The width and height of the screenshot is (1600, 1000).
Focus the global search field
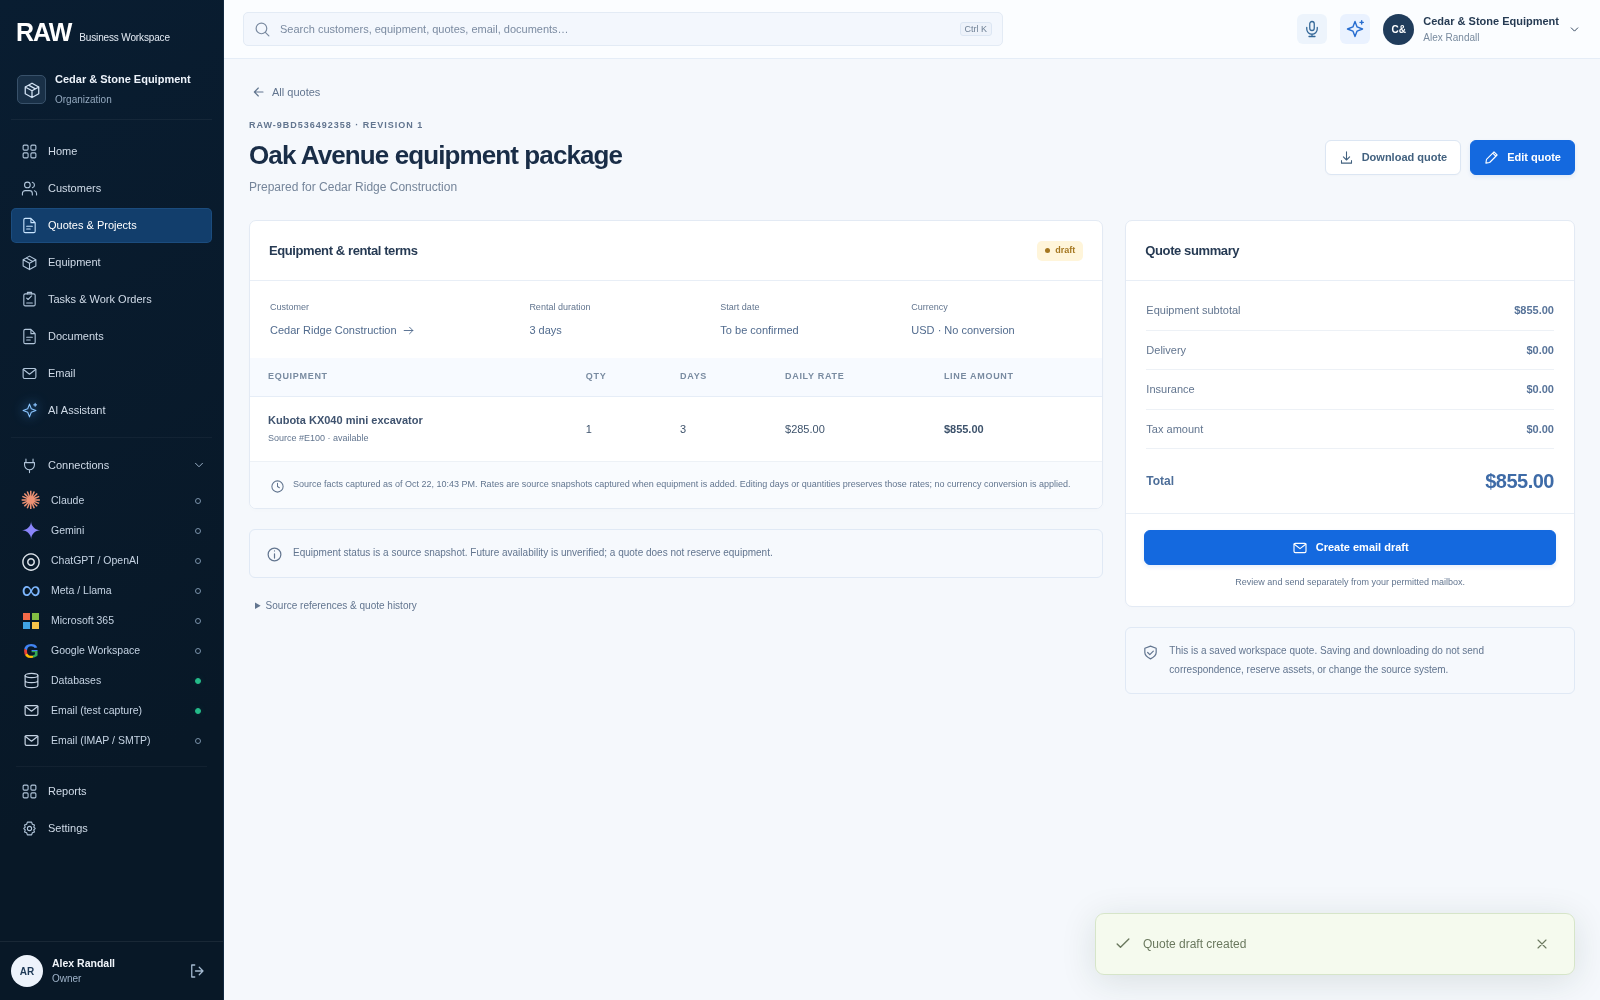click(x=623, y=29)
